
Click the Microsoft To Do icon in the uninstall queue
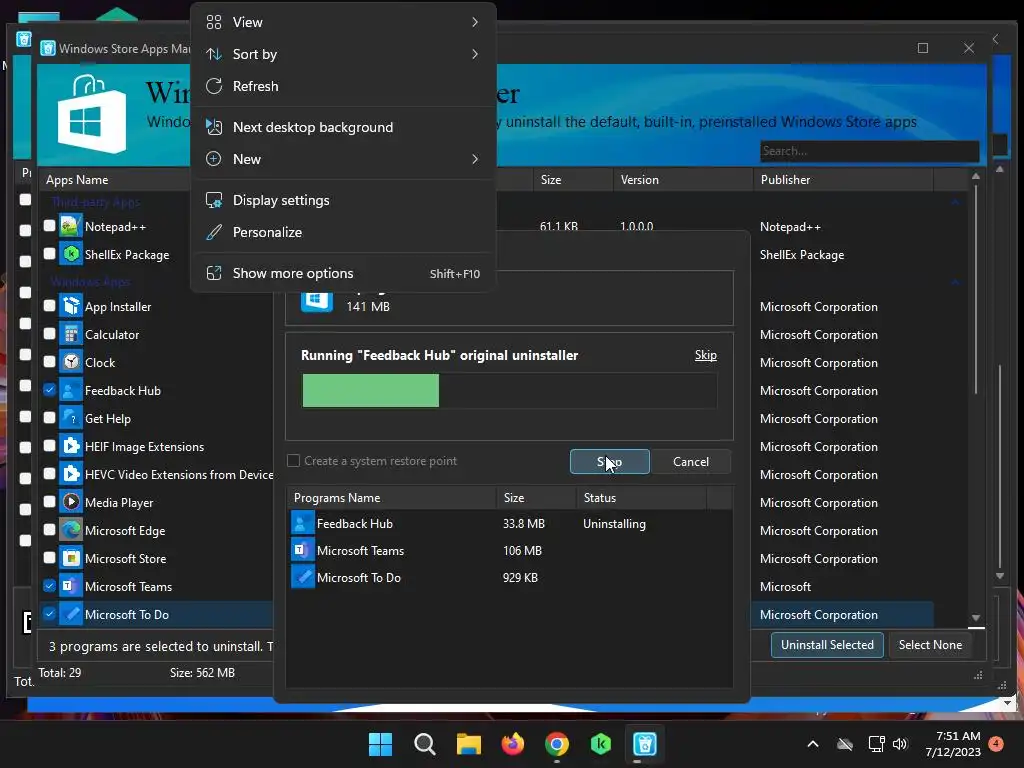point(302,577)
